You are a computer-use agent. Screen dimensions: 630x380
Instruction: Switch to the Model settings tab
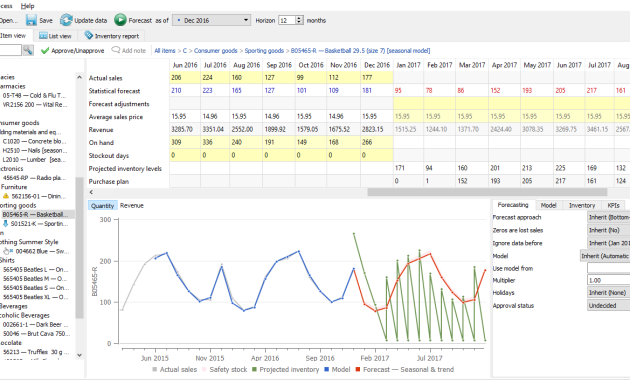click(x=548, y=205)
